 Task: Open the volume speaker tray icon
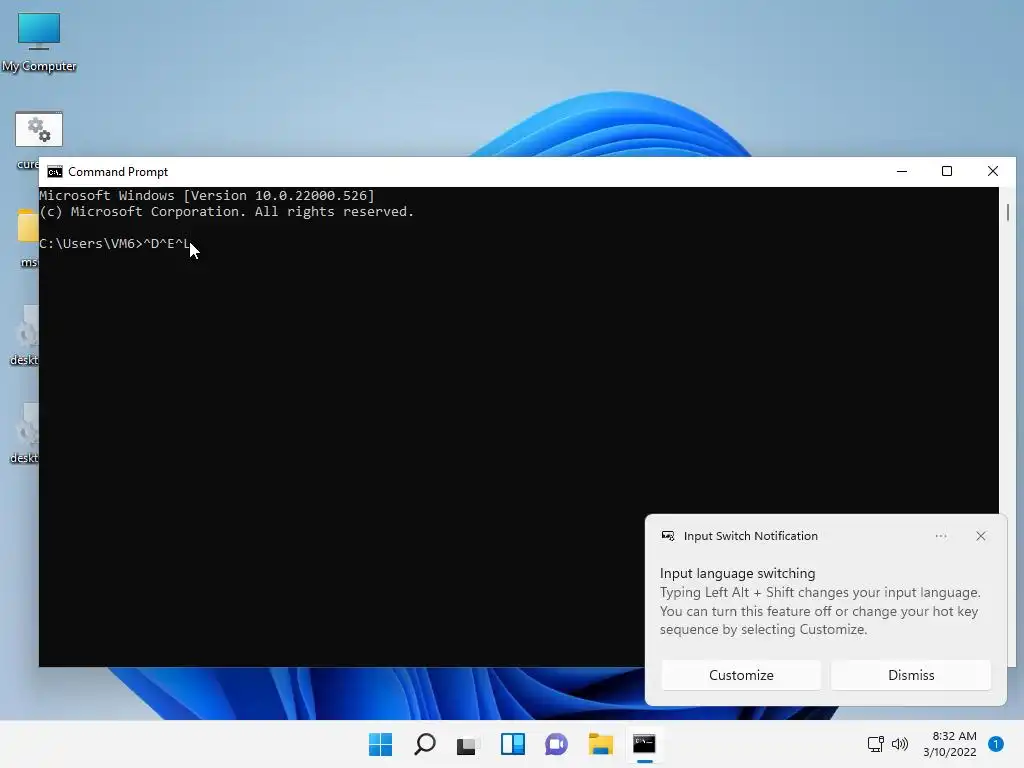pyautogui.click(x=900, y=744)
